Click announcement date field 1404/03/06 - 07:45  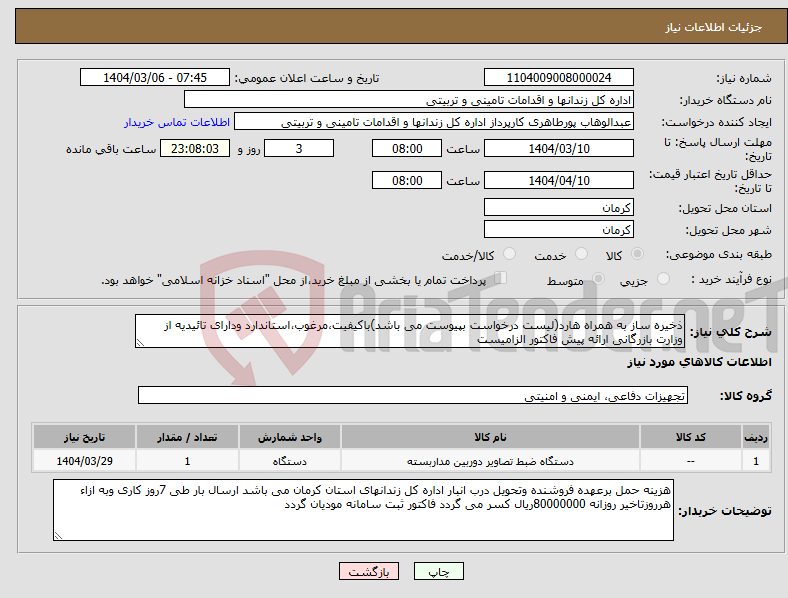155,77
